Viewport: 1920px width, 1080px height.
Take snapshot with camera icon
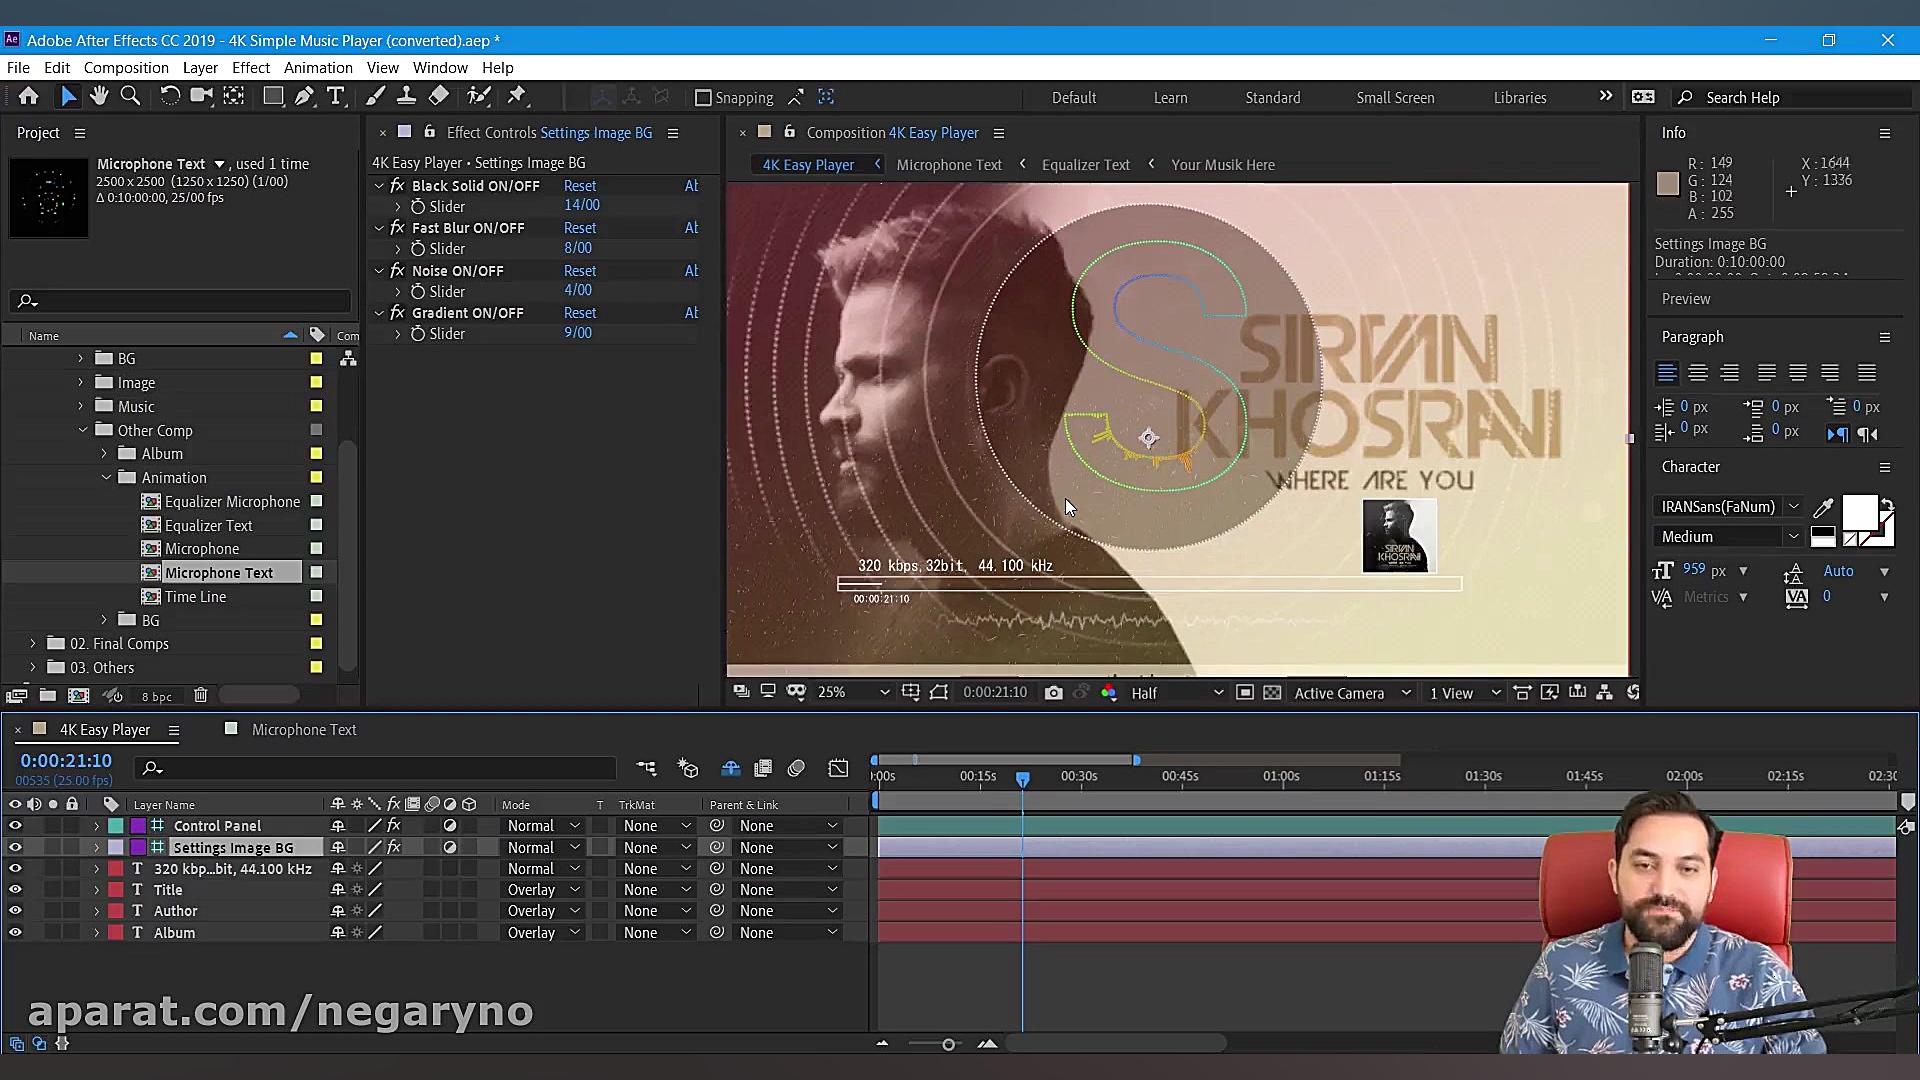[1053, 693]
